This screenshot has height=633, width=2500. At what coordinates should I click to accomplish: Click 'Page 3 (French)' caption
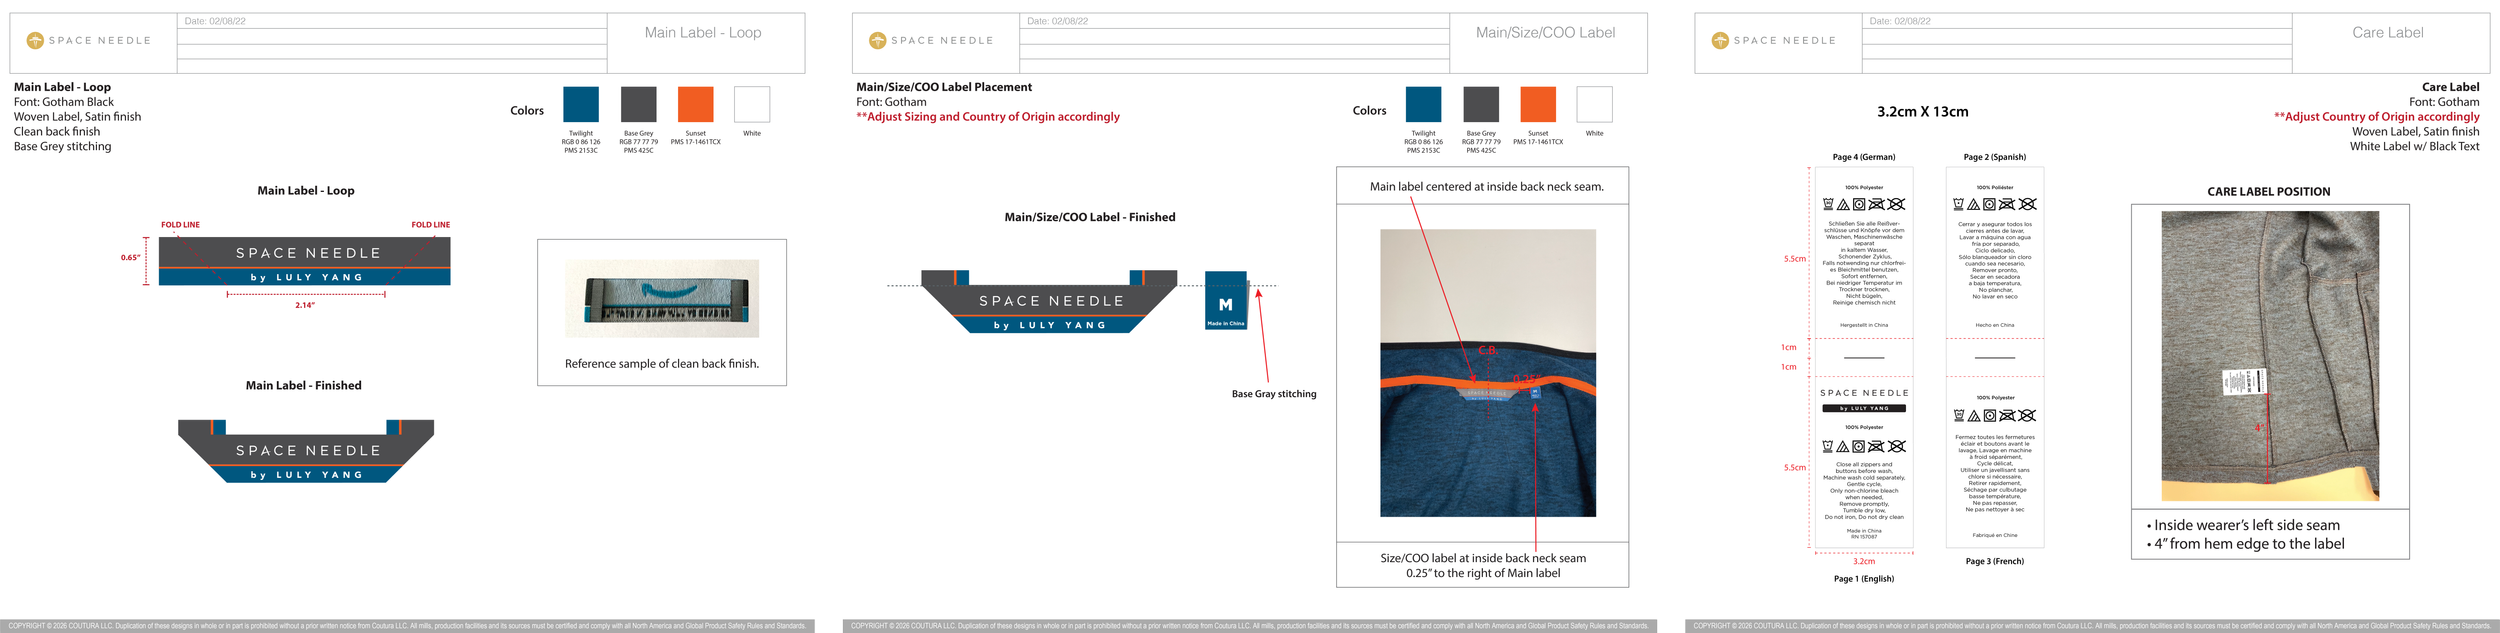[x=1995, y=561]
